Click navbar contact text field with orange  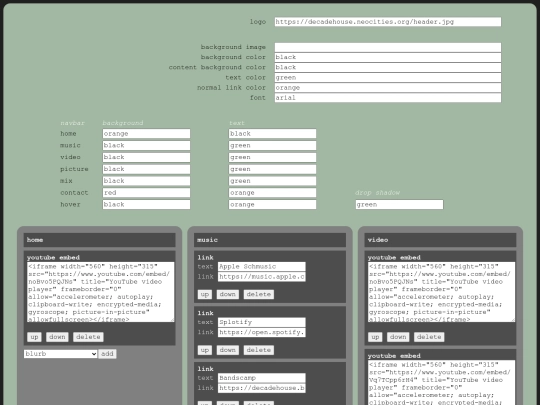tap(272, 193)
